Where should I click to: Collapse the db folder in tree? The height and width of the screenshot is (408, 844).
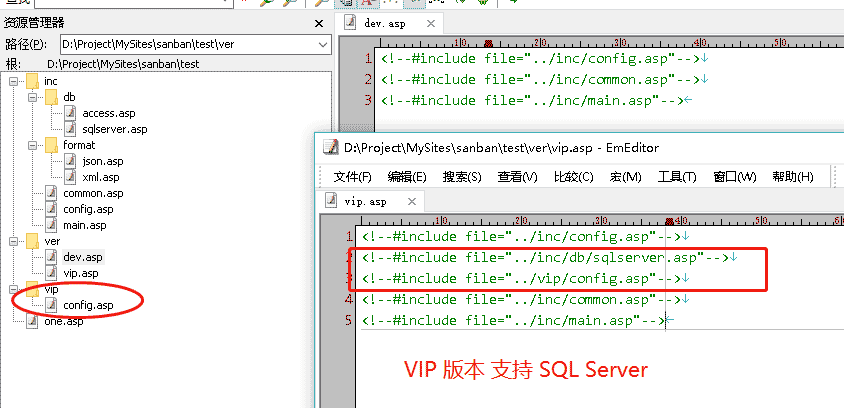32,97
